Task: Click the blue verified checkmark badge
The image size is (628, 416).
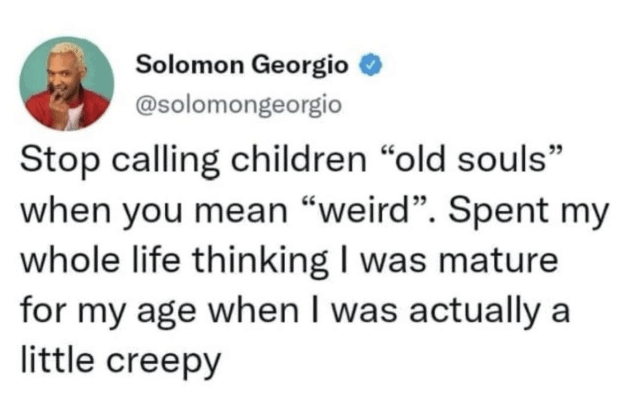Action: point(371,67)
